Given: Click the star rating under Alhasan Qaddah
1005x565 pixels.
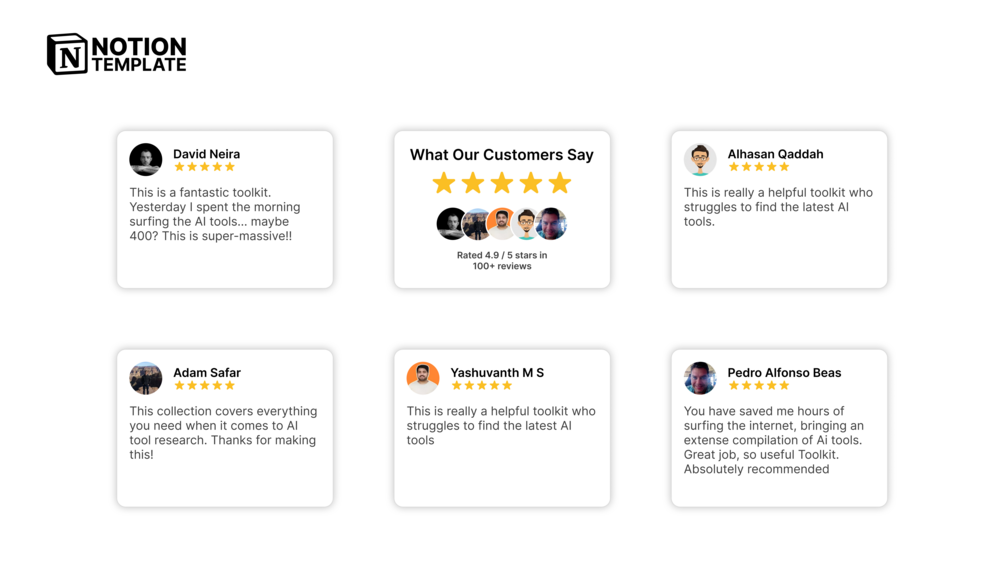Looking at the screenshot, I should click(x=758, y=167).
